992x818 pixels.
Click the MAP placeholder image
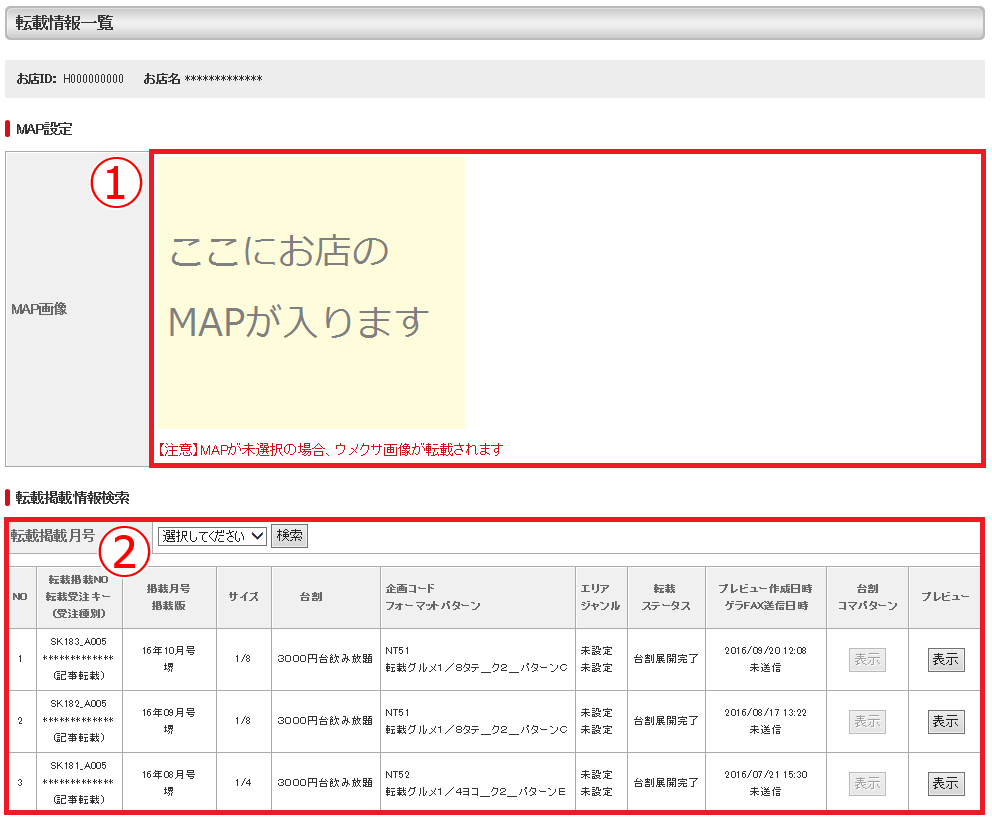tap(311, 294)
